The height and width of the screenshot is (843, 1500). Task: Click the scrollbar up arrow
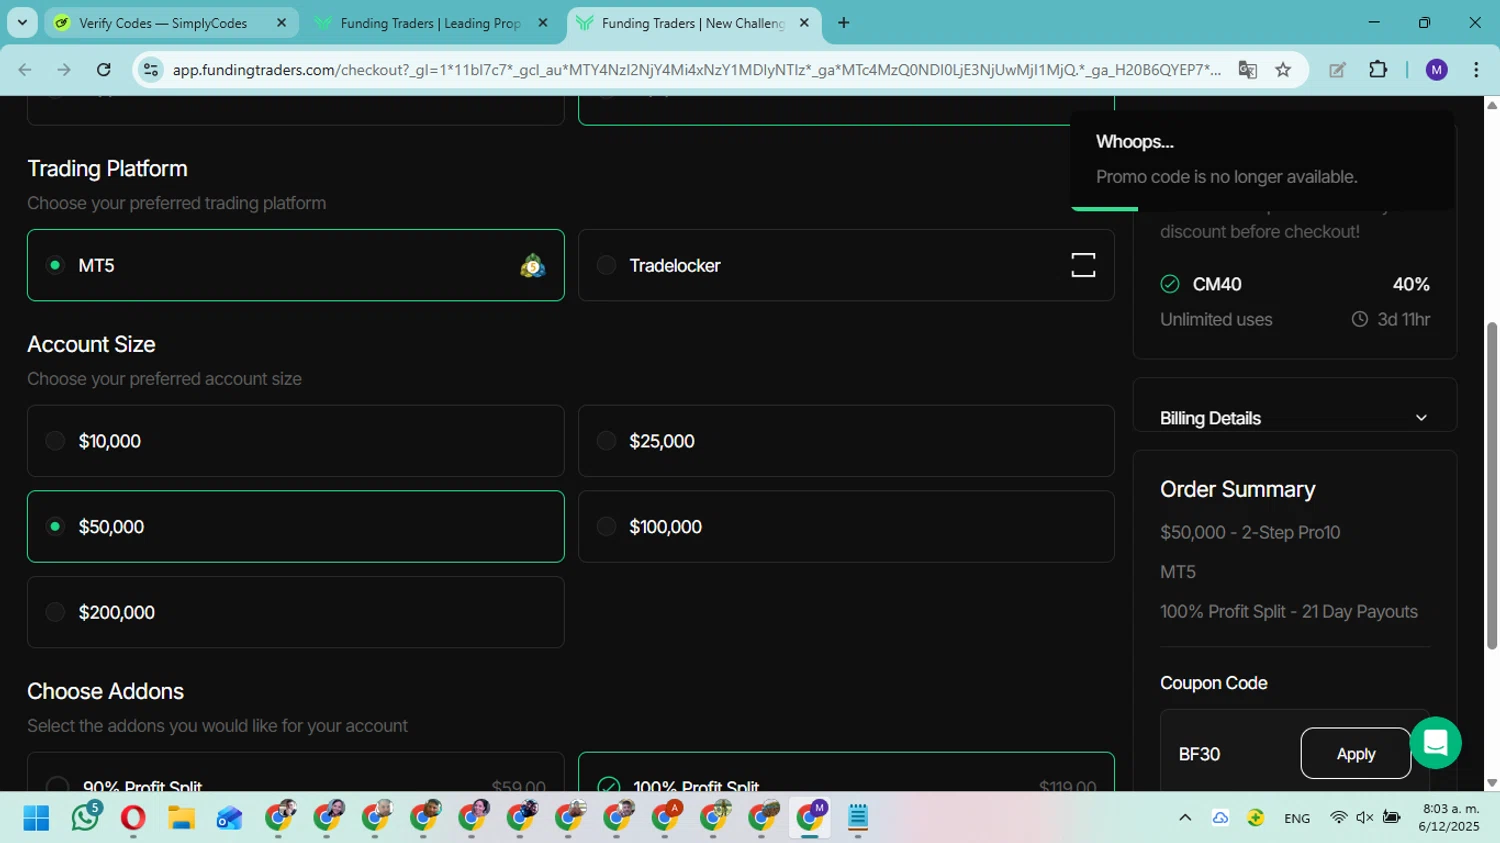tap(1491, 104)
